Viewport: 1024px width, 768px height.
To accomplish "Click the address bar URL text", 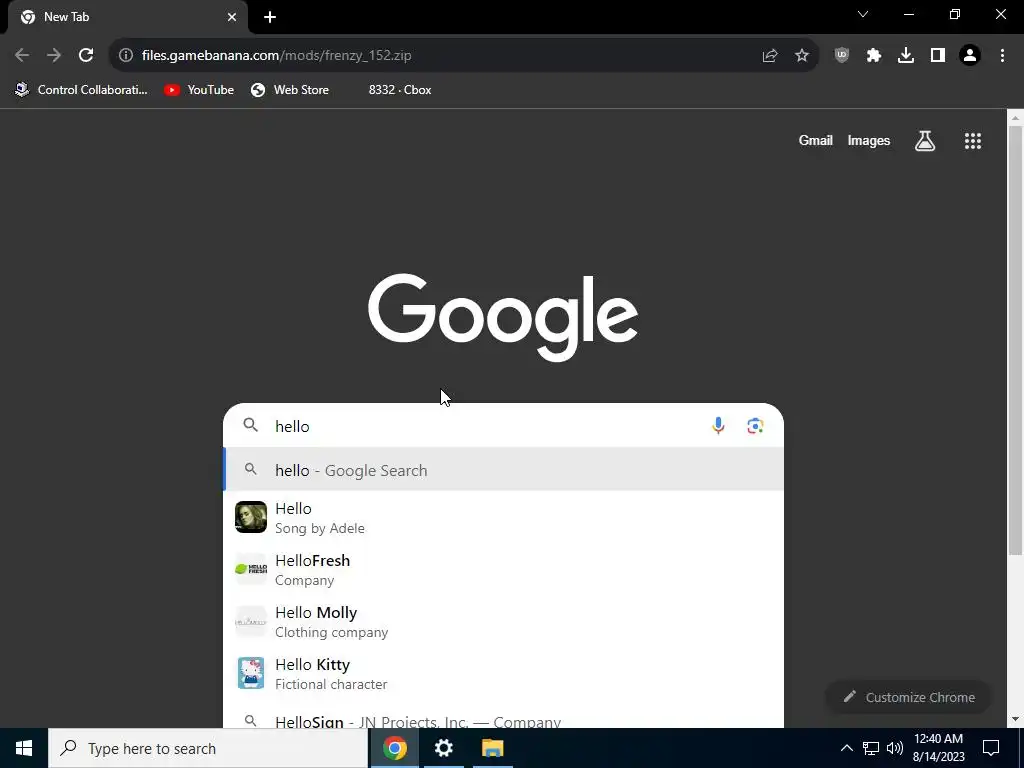I will (276, 56).
